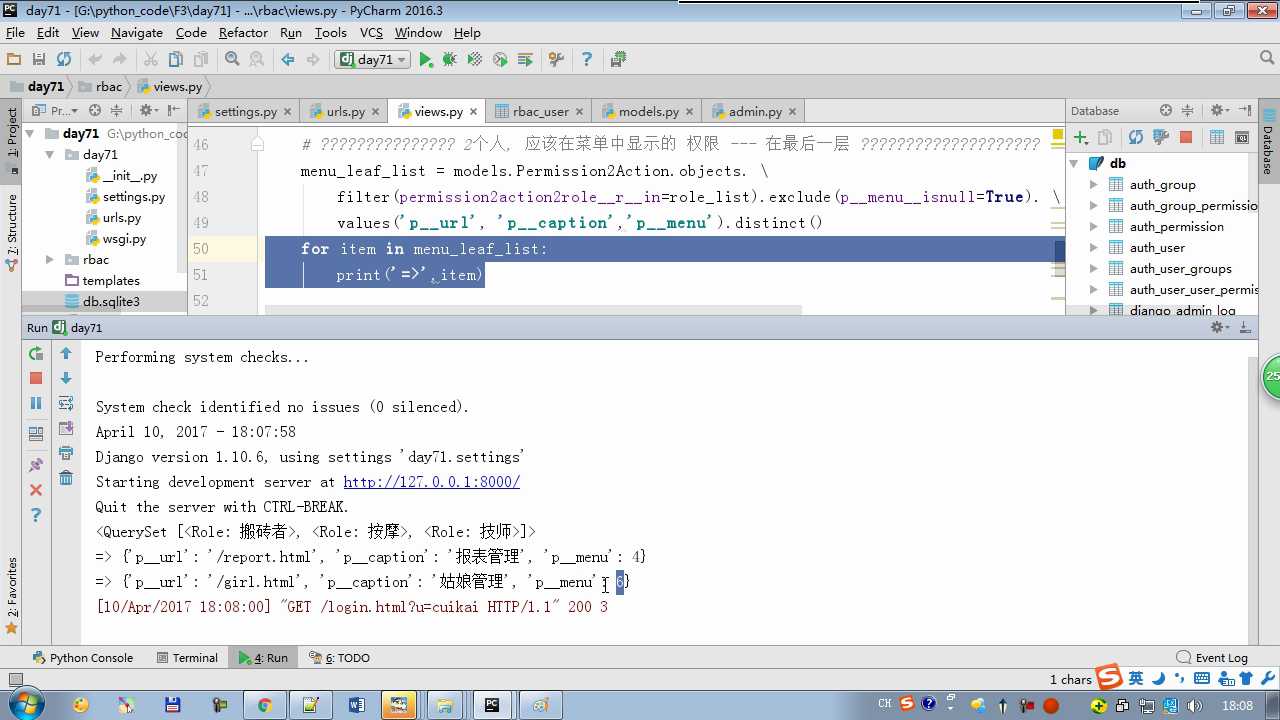Image resolution: width=1280 pixels, height=720 pixels.
Task: Click the Cut scissors toolbar icon
Action: tap(151, 60)
